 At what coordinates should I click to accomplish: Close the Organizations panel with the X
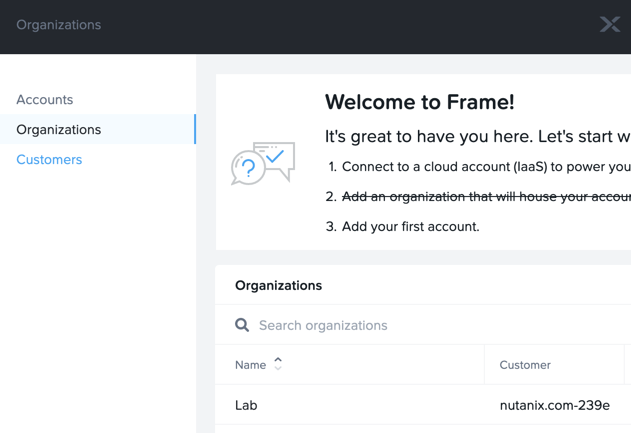(610, 25)
